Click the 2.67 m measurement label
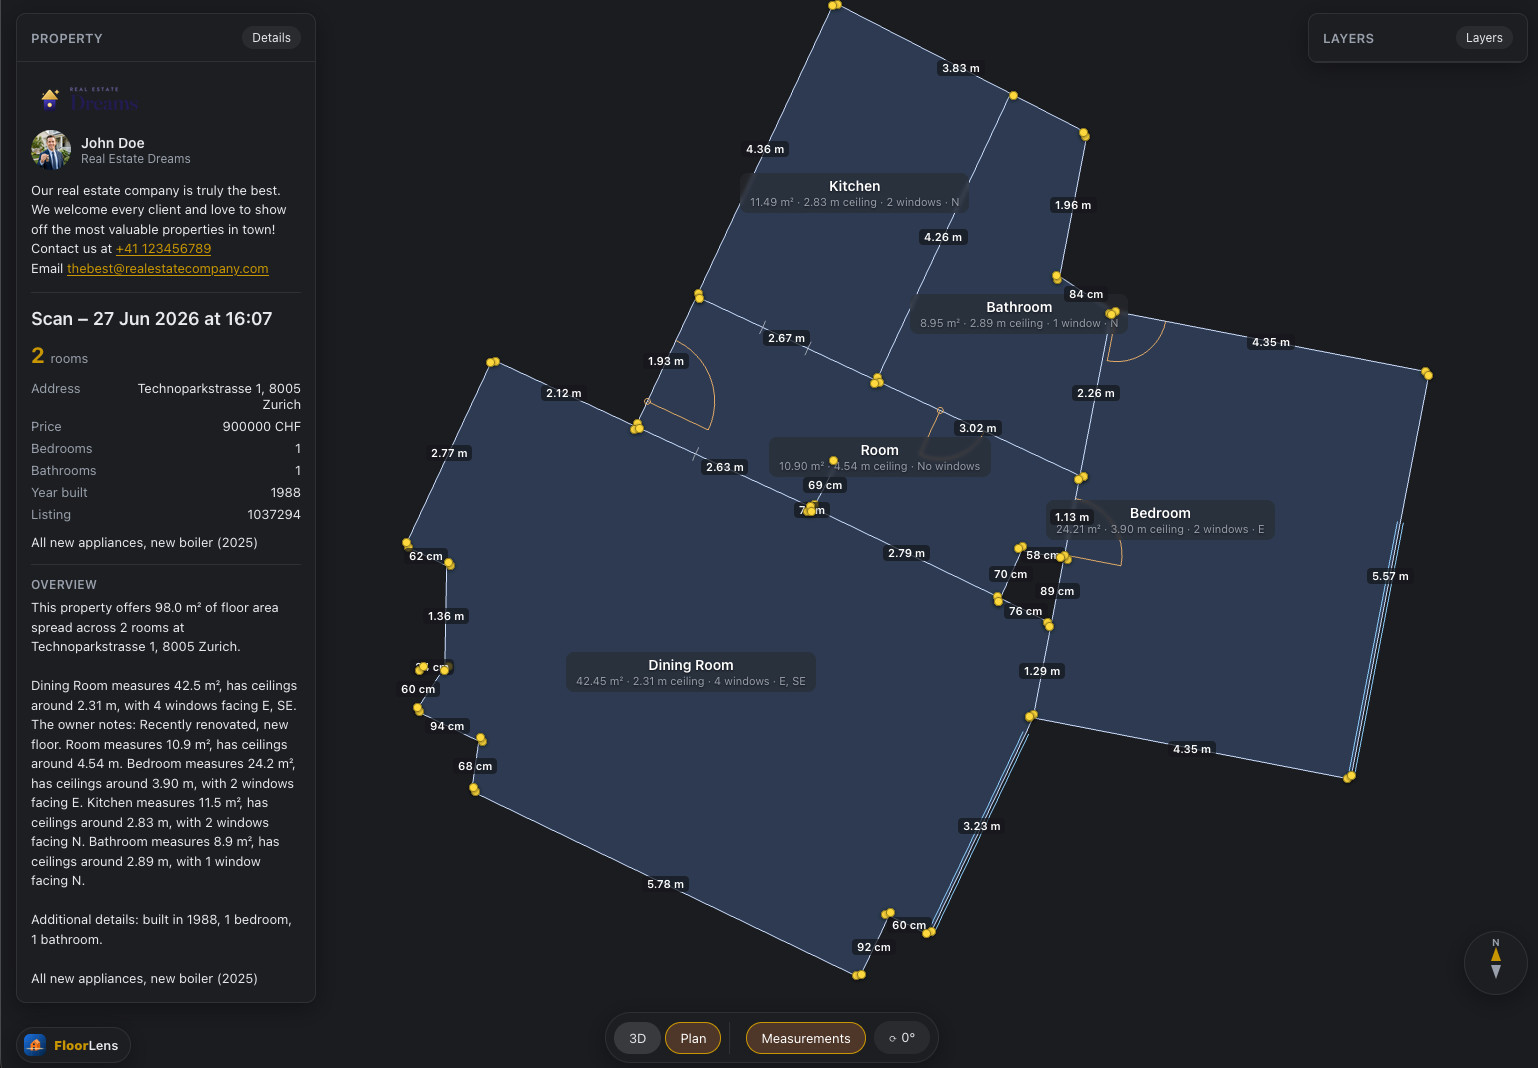Image resolution: width=1538 pixels, height=1068 pixels. click(x=786, y=338)
